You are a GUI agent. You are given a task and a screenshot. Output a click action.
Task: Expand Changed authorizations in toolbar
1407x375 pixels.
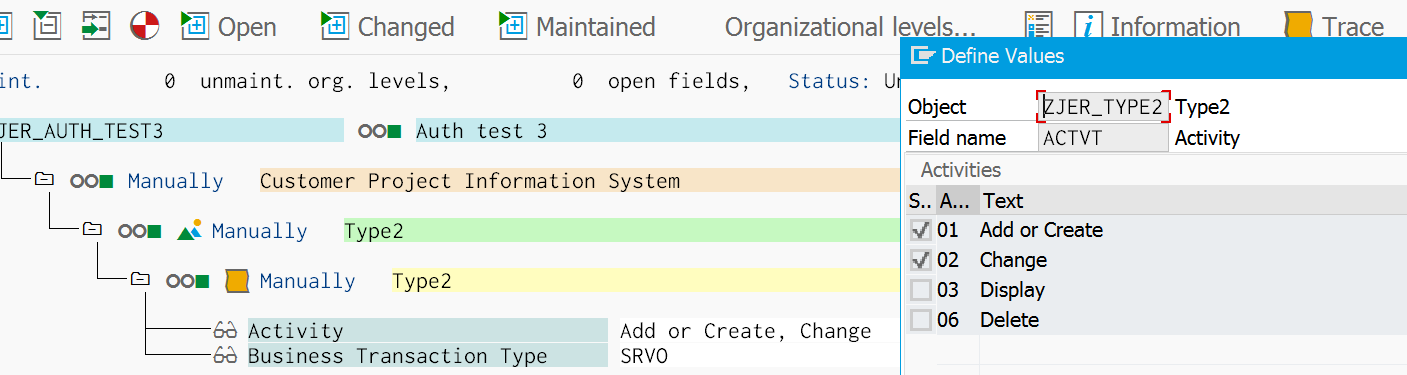387,27
